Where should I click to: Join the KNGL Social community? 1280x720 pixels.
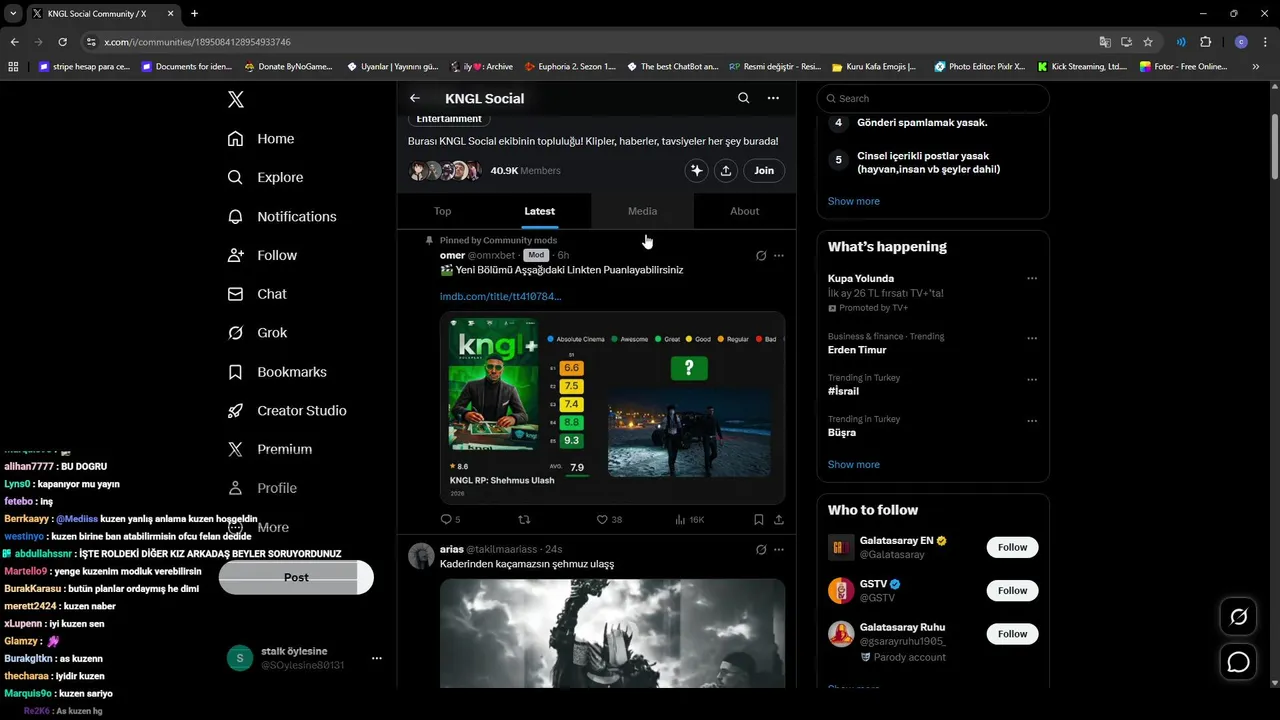click(x=764, y=170)
